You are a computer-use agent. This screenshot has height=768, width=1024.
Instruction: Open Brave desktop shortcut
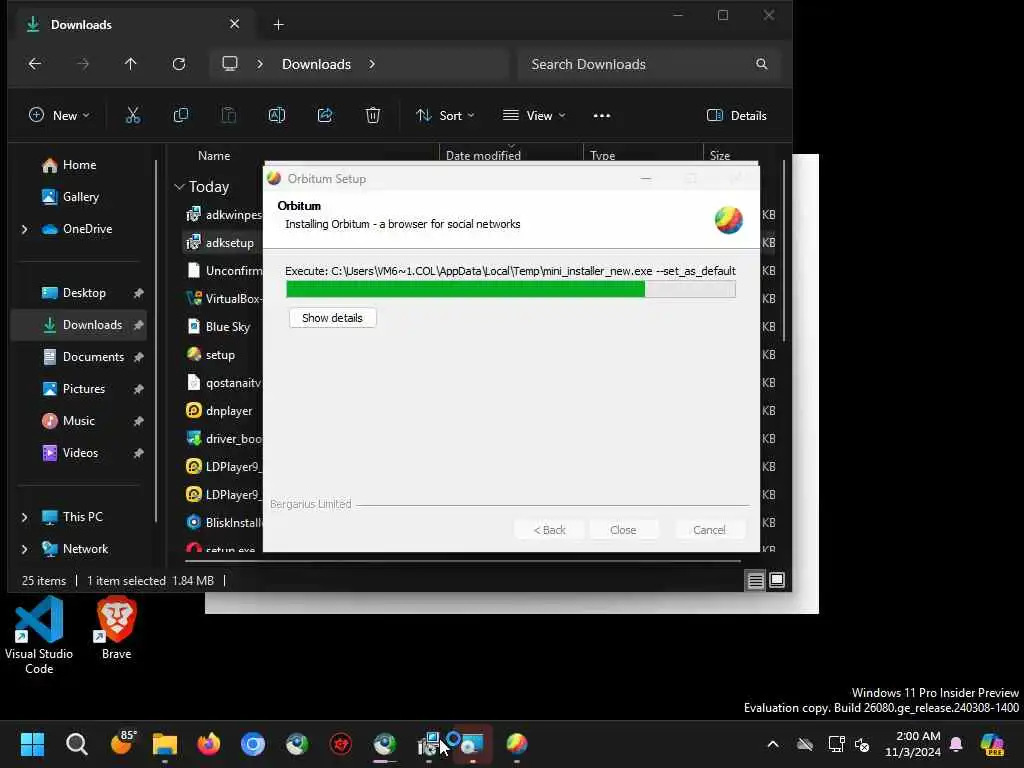click(x=116, y=628)
